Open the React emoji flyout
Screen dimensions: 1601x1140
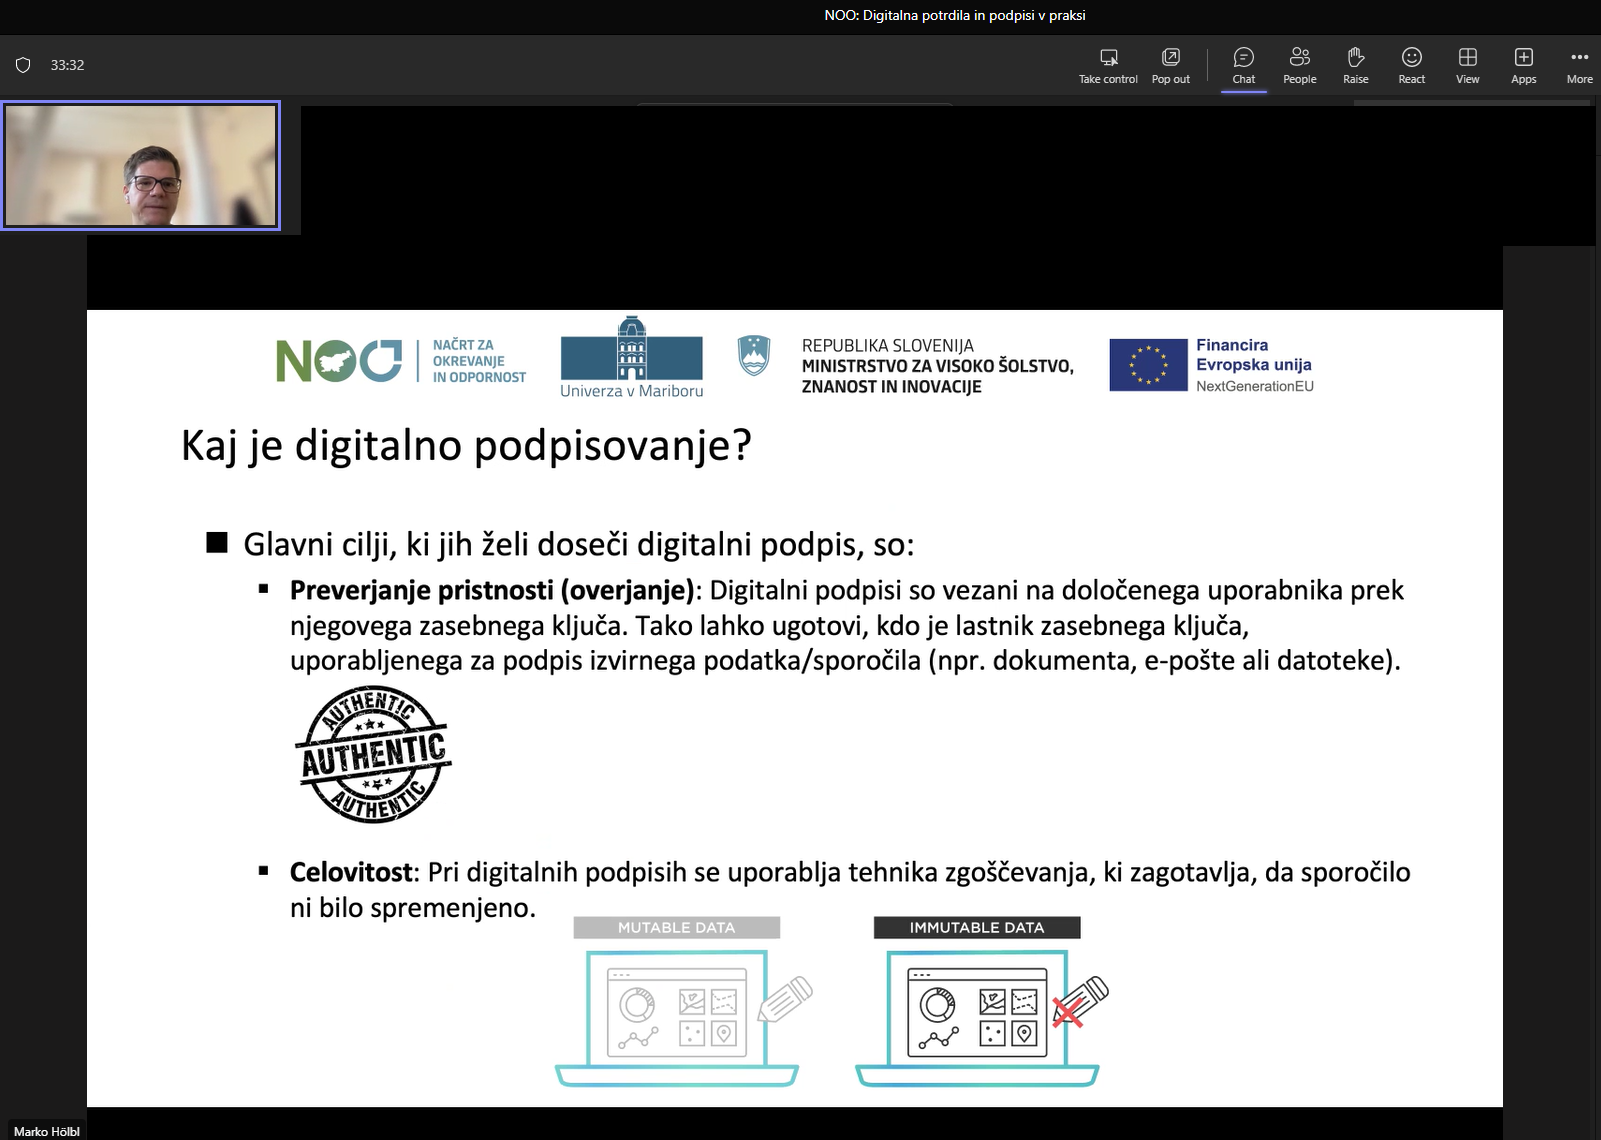coord(1411,64)
